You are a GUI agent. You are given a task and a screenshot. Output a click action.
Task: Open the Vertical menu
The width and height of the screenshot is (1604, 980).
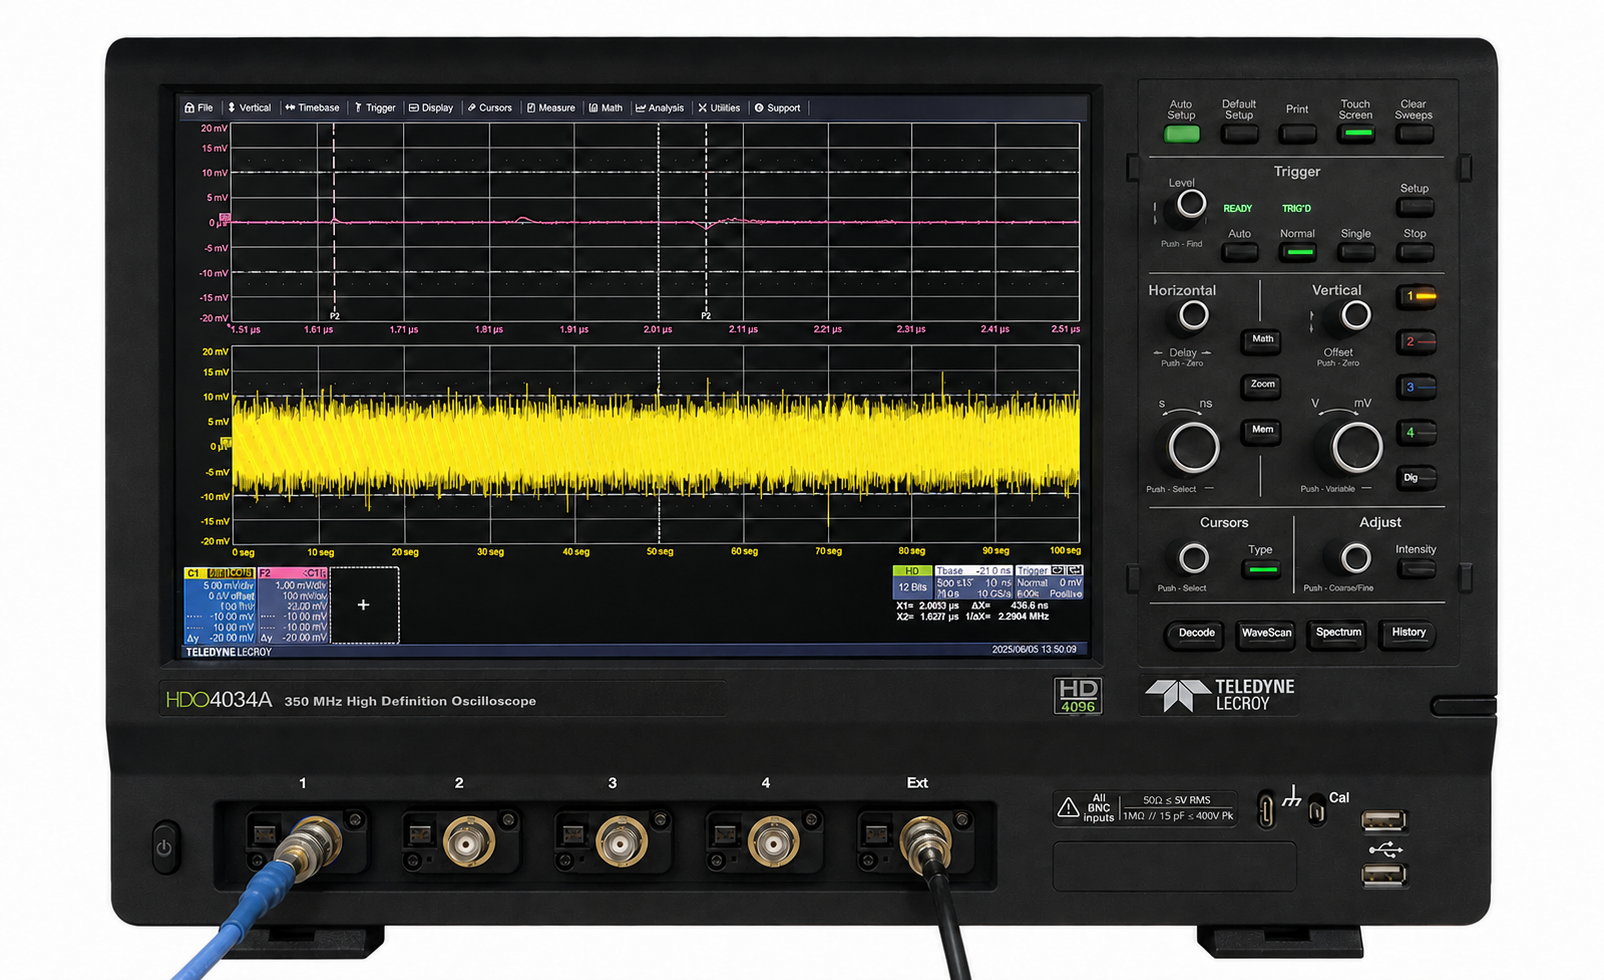tap(249, 108)
